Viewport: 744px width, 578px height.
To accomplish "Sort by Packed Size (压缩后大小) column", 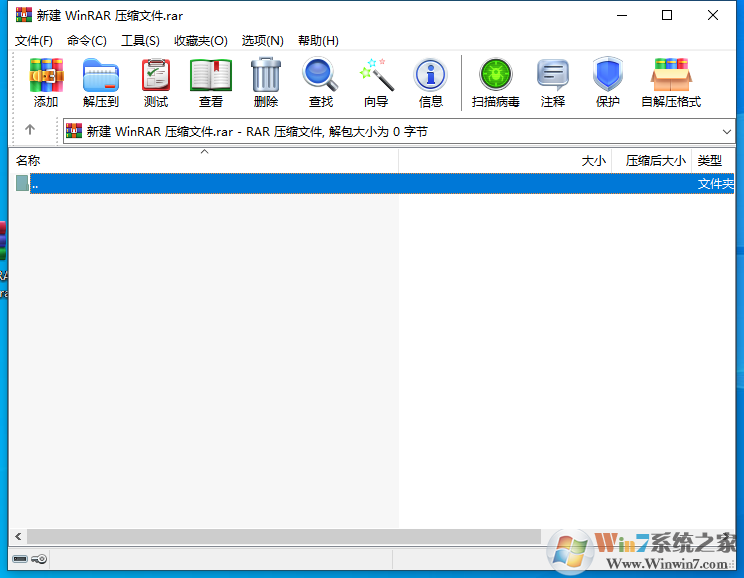I will point(651,161).
